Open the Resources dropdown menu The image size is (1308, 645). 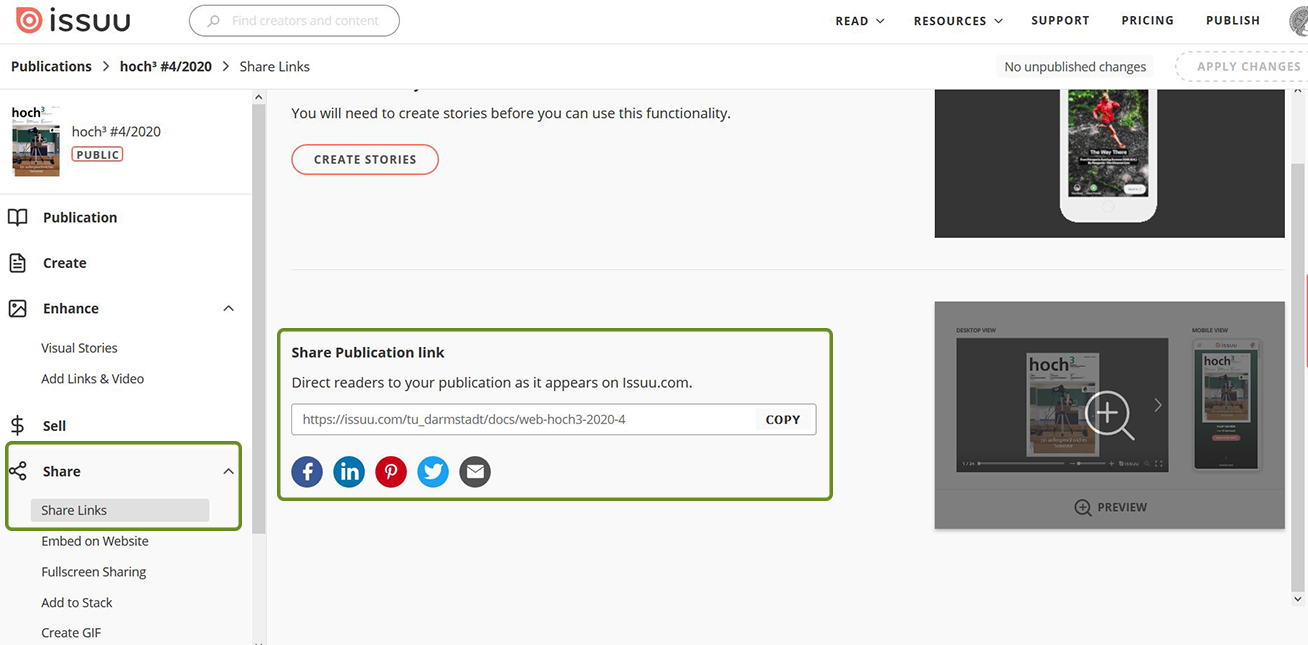coord(957,21)
